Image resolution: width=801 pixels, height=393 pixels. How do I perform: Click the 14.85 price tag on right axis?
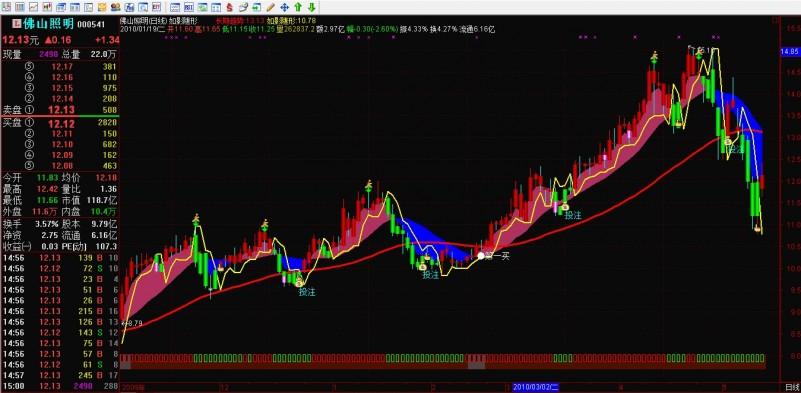pos(789,52)
